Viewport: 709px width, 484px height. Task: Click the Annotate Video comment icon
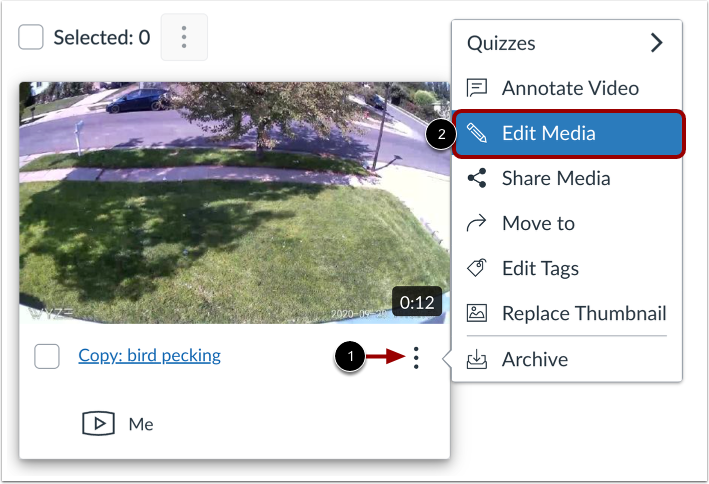pyautogui.click(x=477, y=88)
